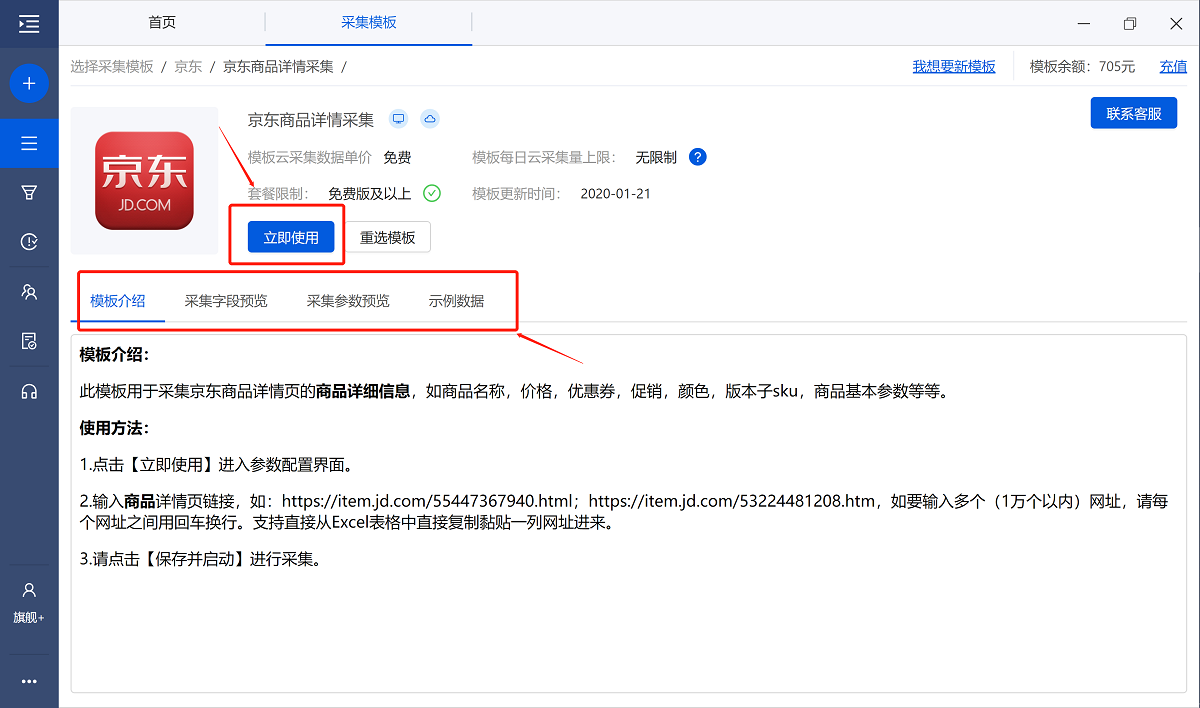Viewport: 1200px width, 708px height.
Task: Click the JD.COM template logo thumbnail
Action: [x=144, y=180]
